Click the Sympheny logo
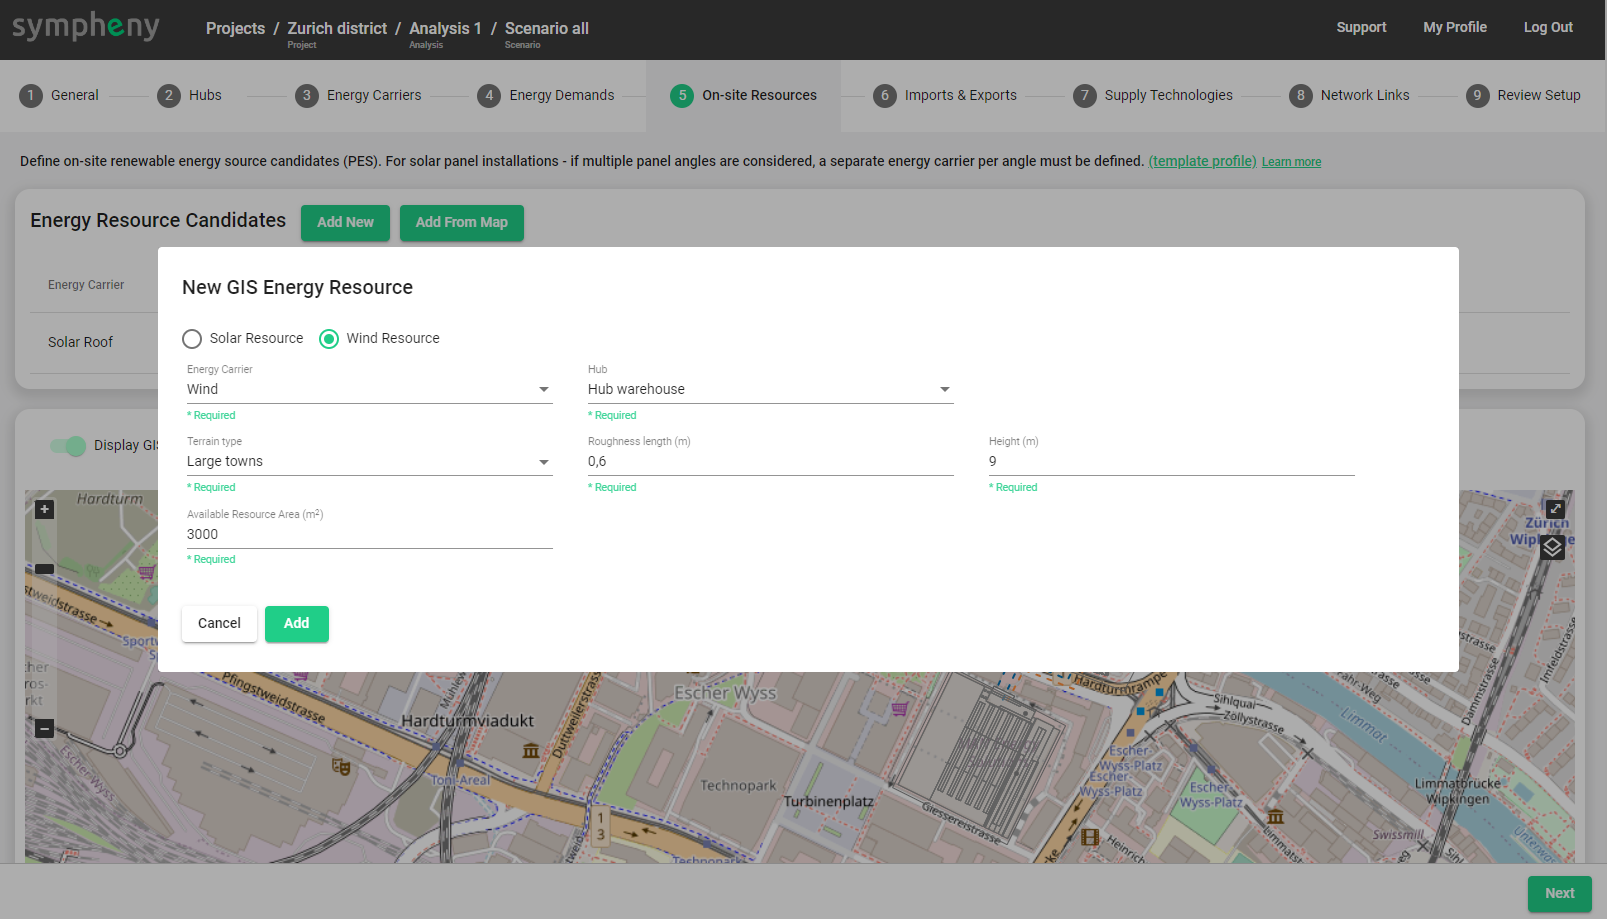Image resolution: width=1607 pixels, height=919 pixels. [86, 27]
